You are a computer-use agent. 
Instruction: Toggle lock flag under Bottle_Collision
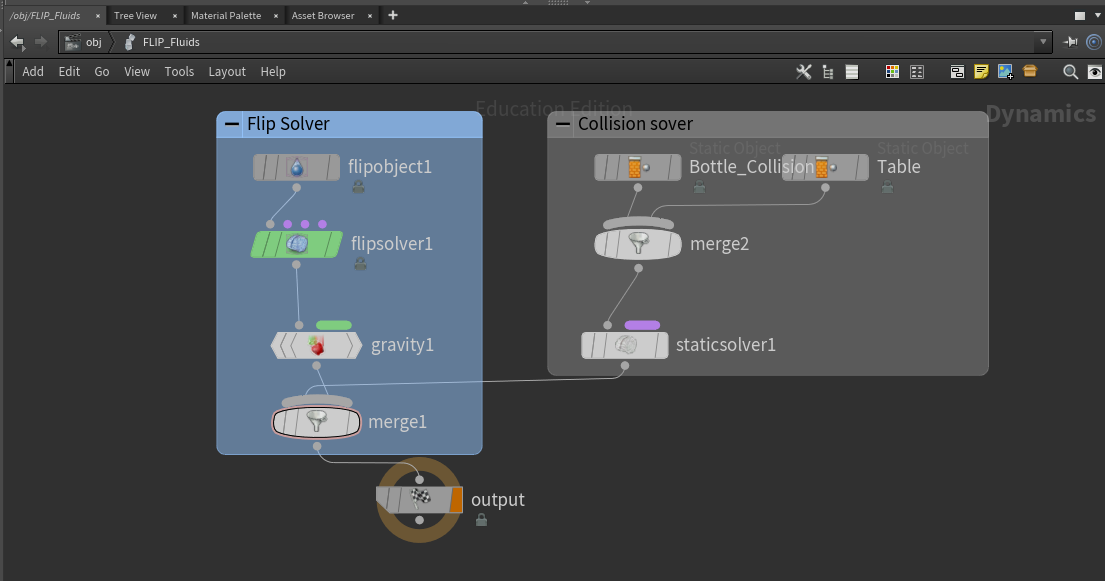(x=699, y=187)
